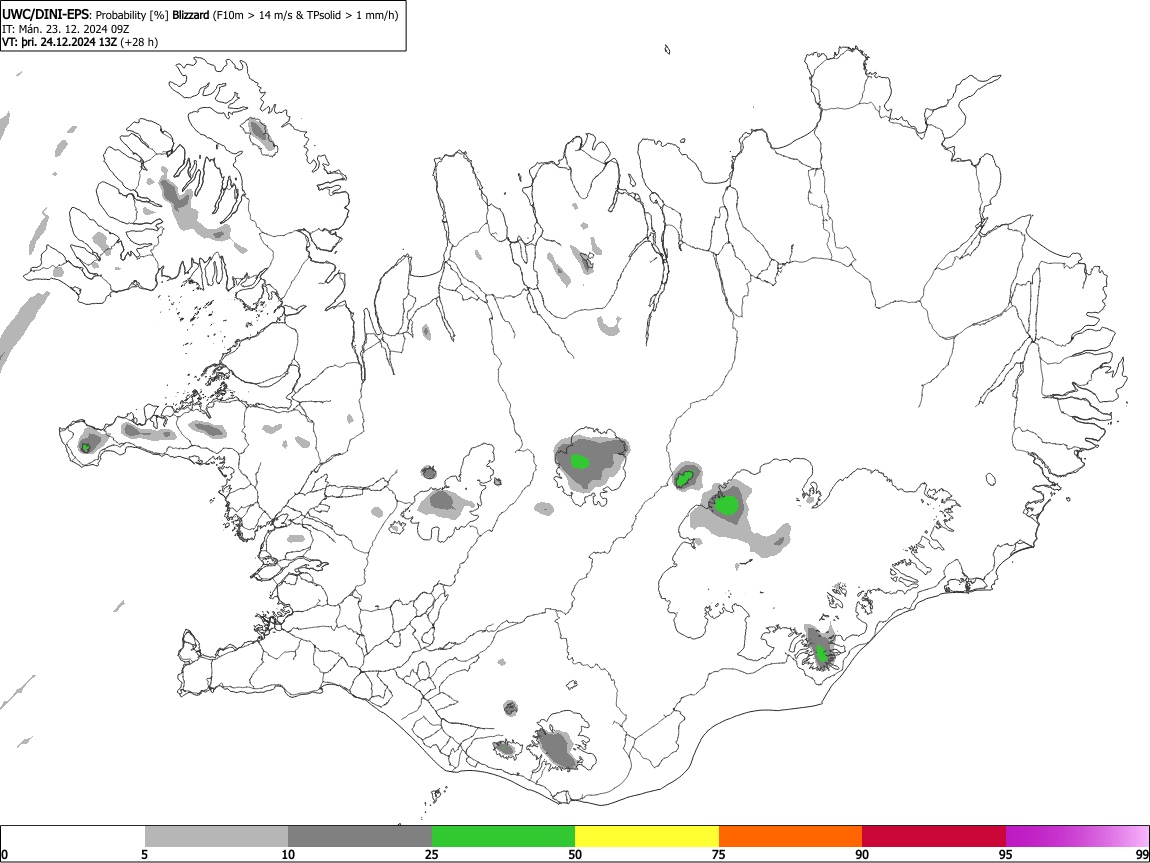Click the red 90-95% legend swatch

(934, 837)
